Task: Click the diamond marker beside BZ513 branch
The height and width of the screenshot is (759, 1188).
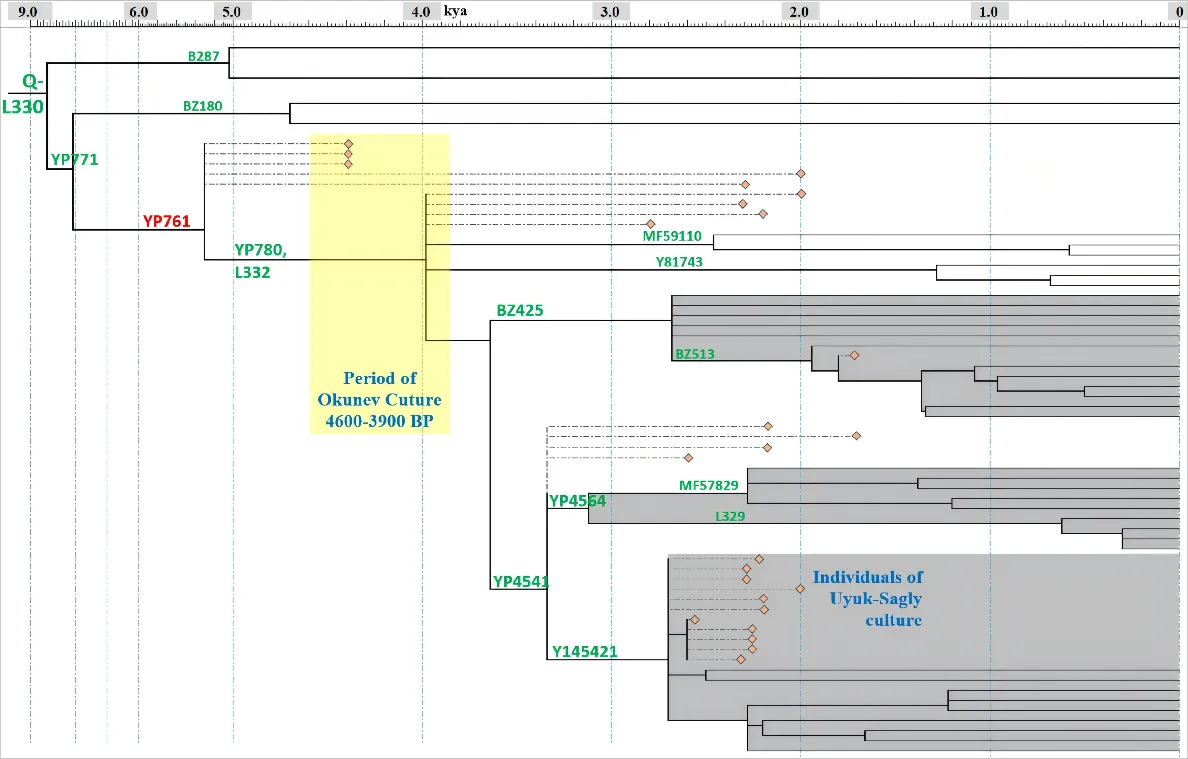Action: 854,355
